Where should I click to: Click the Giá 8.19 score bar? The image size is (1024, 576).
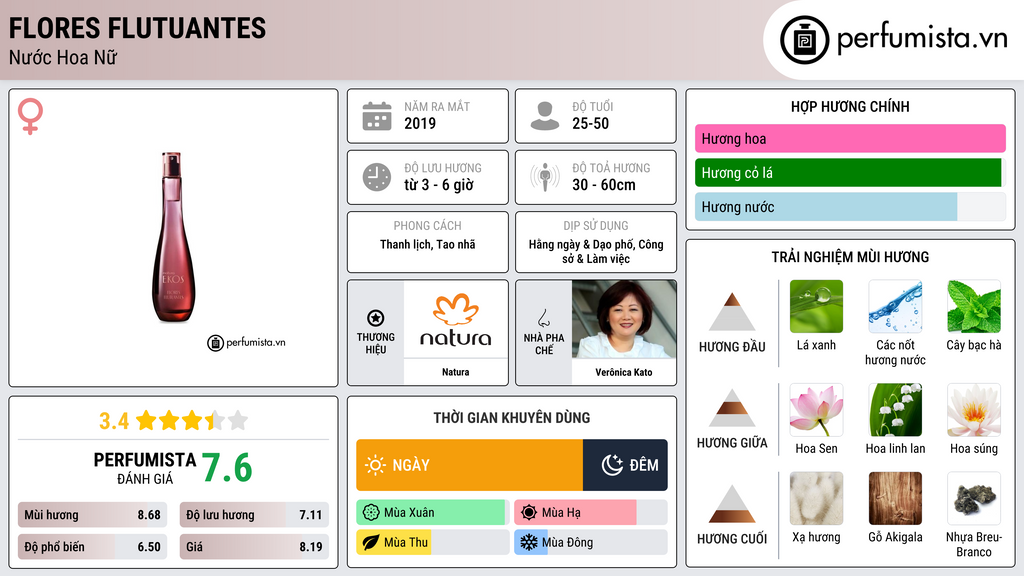pyautogui.click(x=254, y=547)
